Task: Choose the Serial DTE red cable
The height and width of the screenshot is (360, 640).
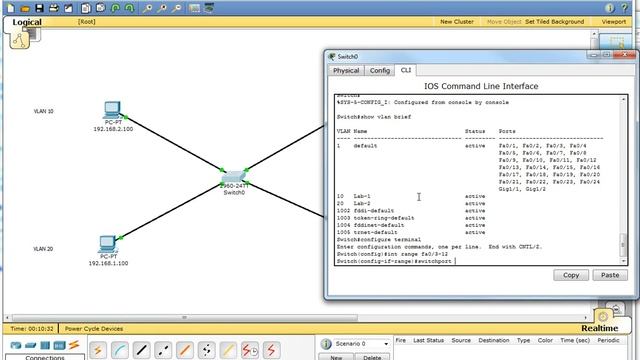Action: [x=271, y=350]
